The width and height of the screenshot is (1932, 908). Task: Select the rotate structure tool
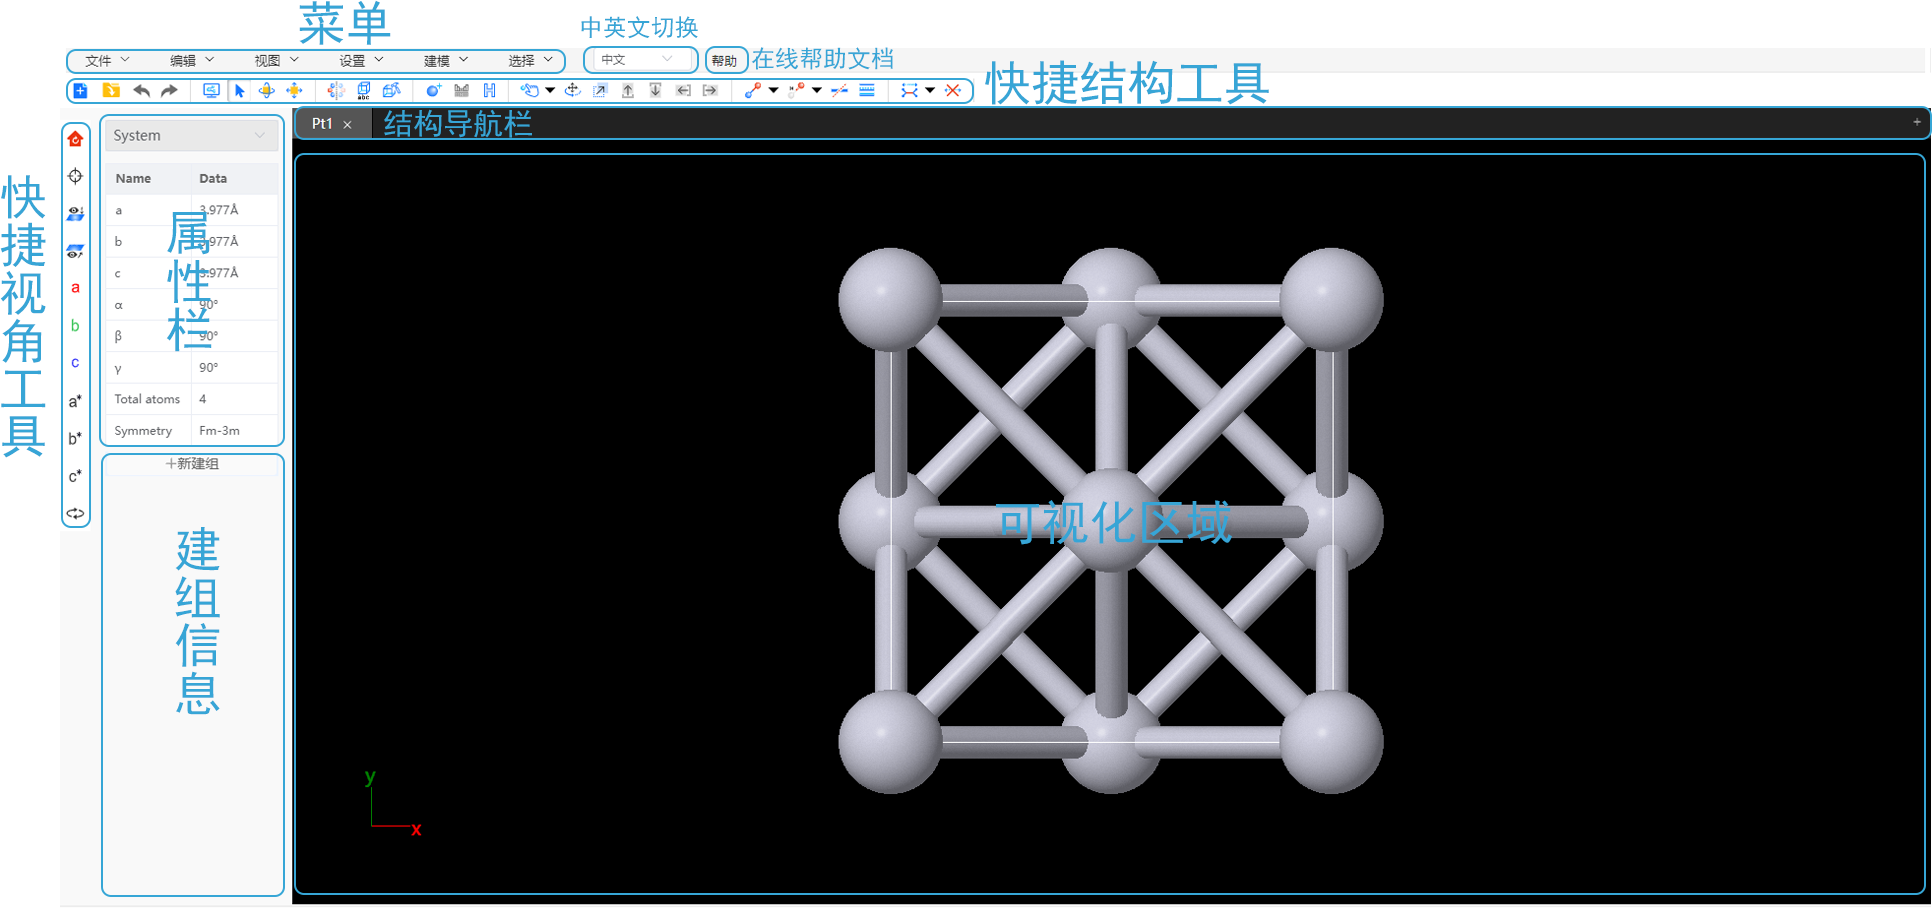(267, 91)
